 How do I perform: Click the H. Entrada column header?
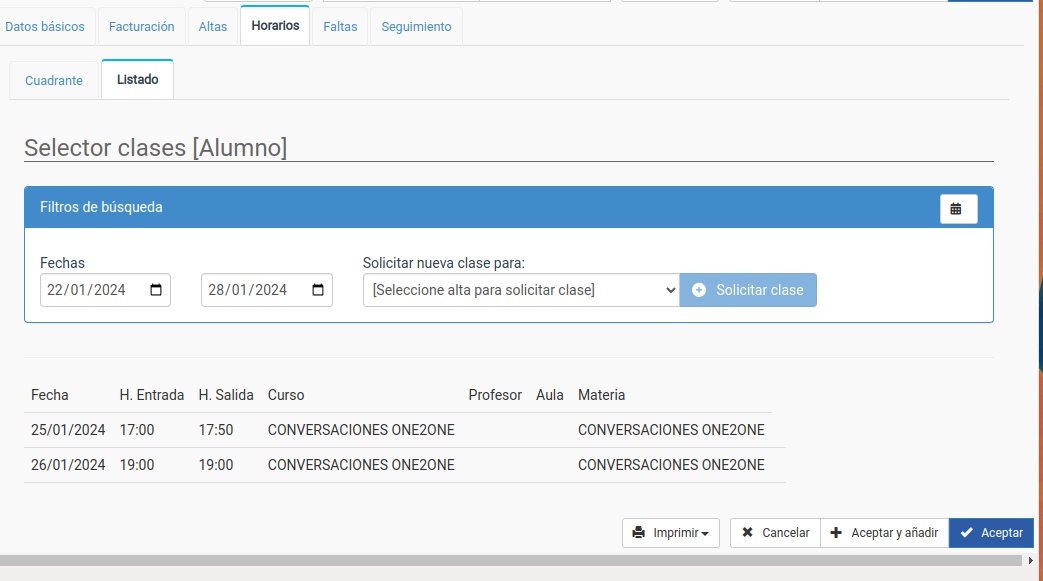(x=152, y=395)
